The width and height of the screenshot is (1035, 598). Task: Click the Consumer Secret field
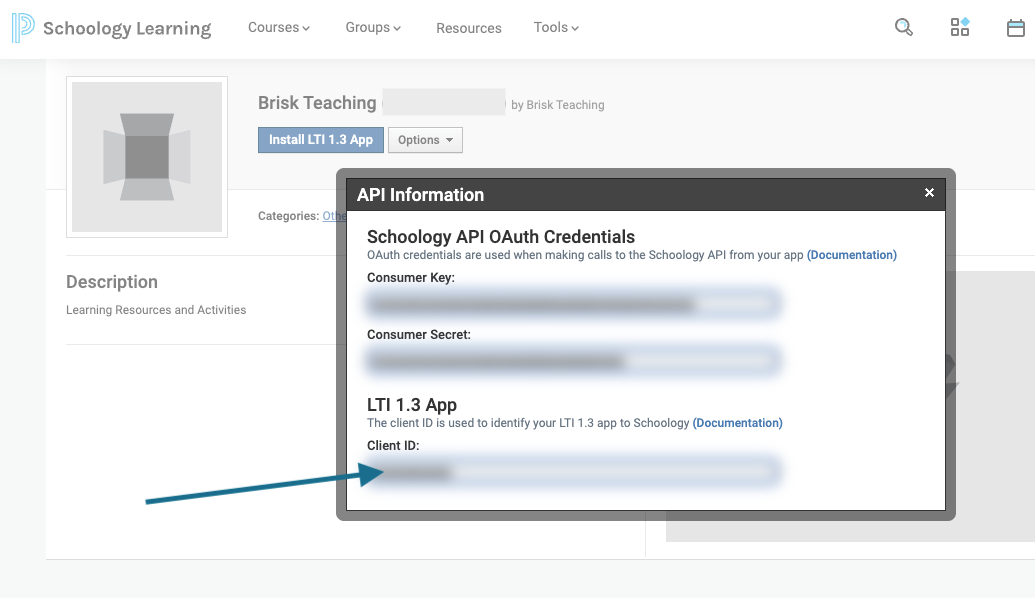click(x=574, y=361)
